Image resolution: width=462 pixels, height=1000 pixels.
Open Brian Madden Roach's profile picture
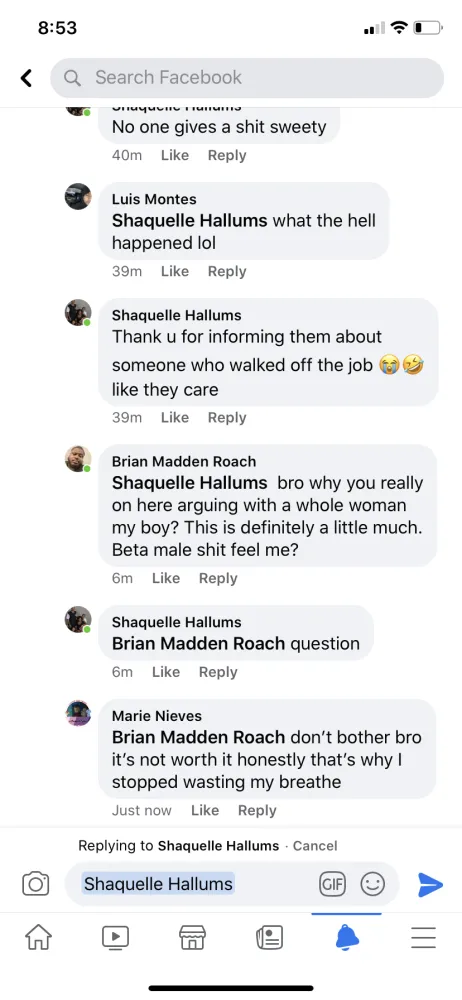(78, 459)
